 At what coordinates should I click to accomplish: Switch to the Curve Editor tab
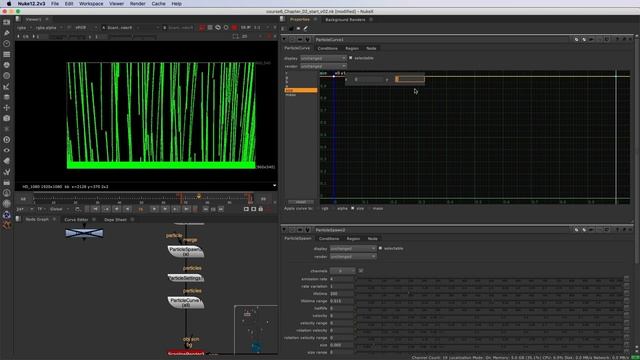(76, 220)
